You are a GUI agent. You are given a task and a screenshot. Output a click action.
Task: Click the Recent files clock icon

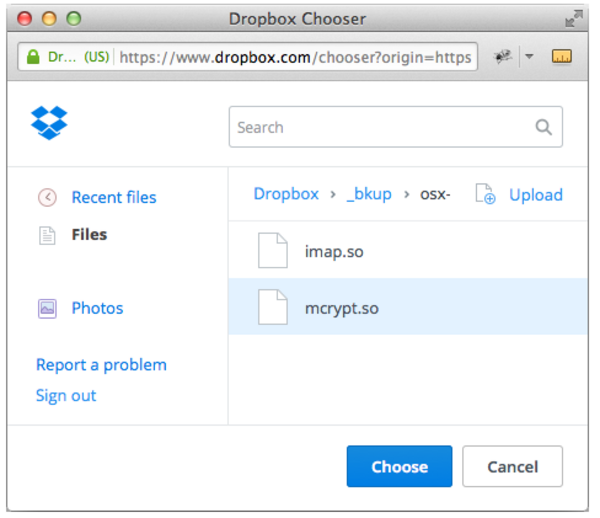point(47,197)
